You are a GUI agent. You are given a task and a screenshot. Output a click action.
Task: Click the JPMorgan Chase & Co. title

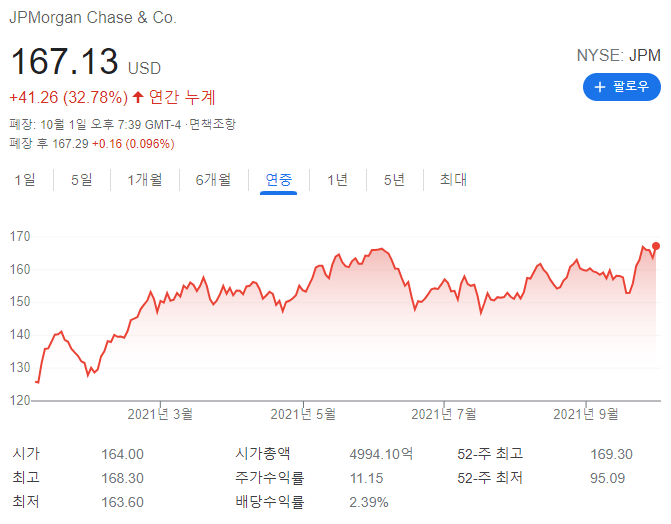coord(92,19)
